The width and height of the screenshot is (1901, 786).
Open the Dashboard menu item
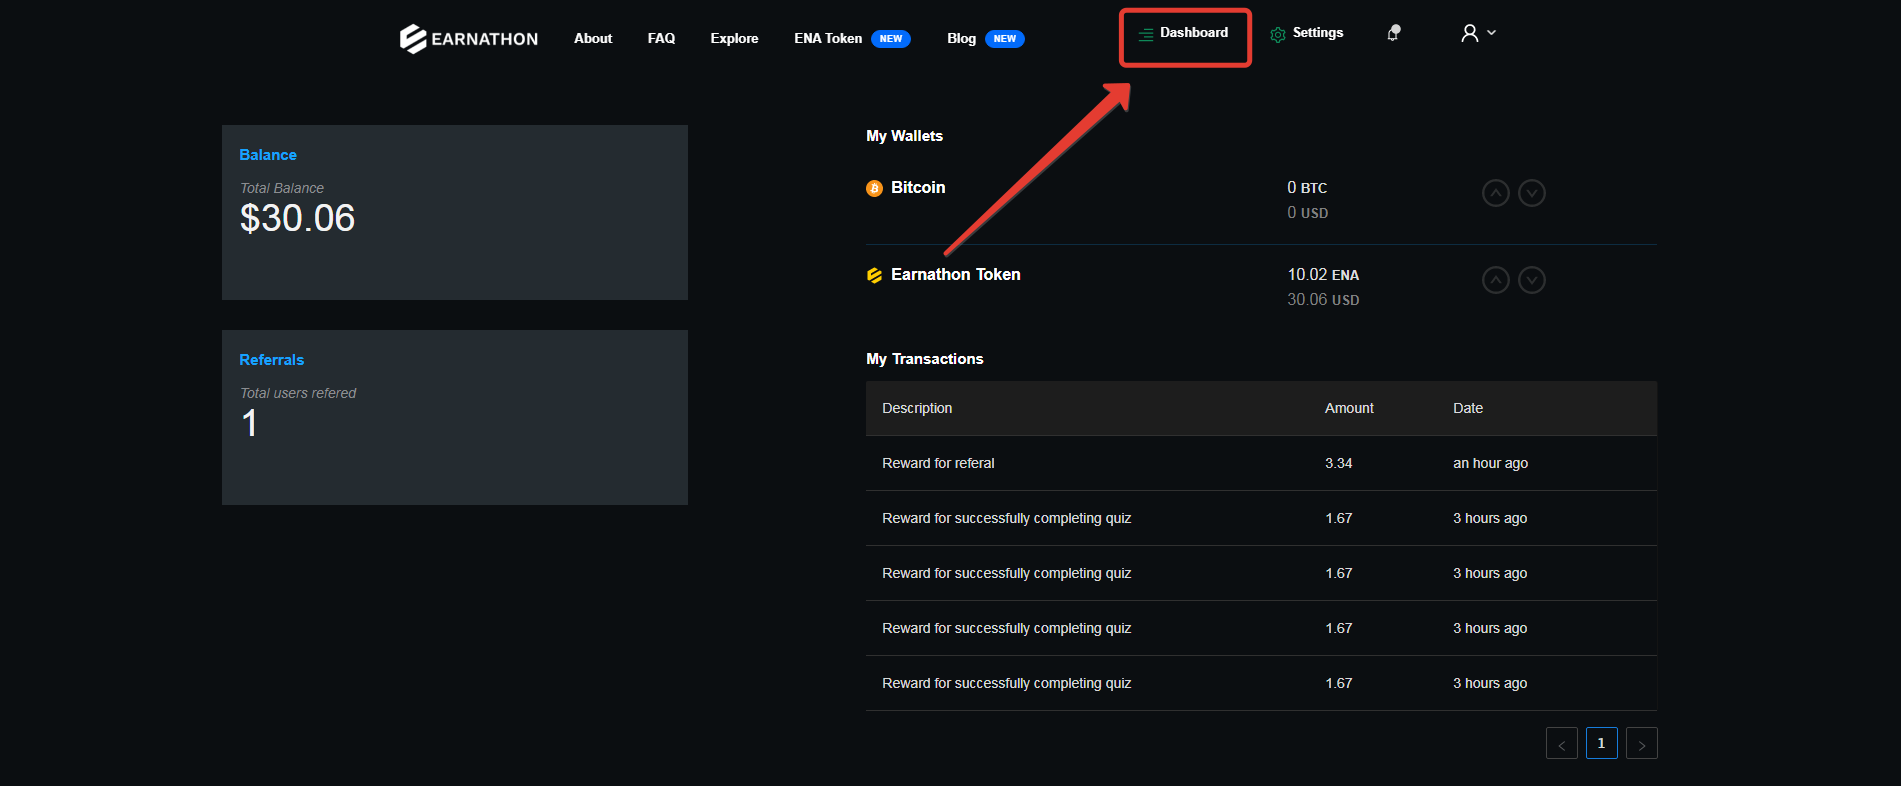[1184, 33]
